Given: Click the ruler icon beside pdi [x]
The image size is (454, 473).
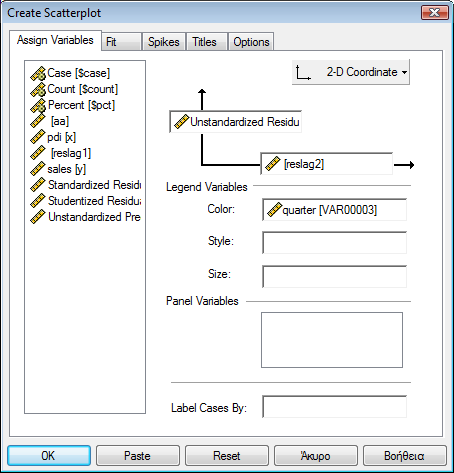Looking at the screenshot, I should coord(38,137).
